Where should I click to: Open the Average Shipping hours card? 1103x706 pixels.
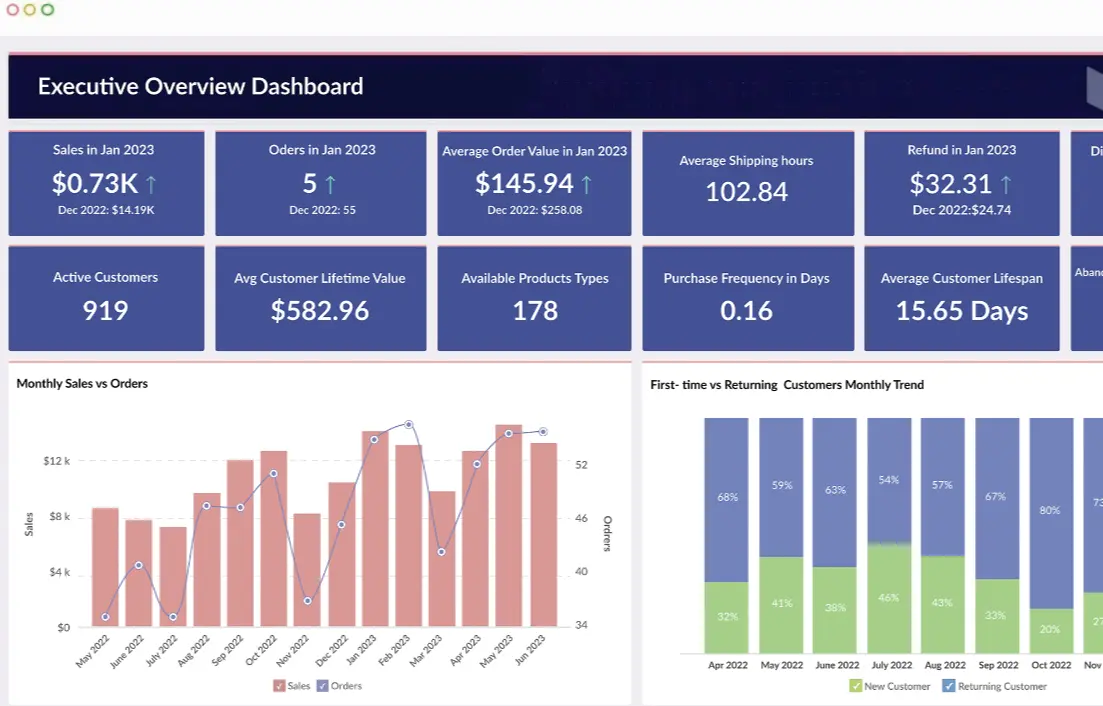748,183
